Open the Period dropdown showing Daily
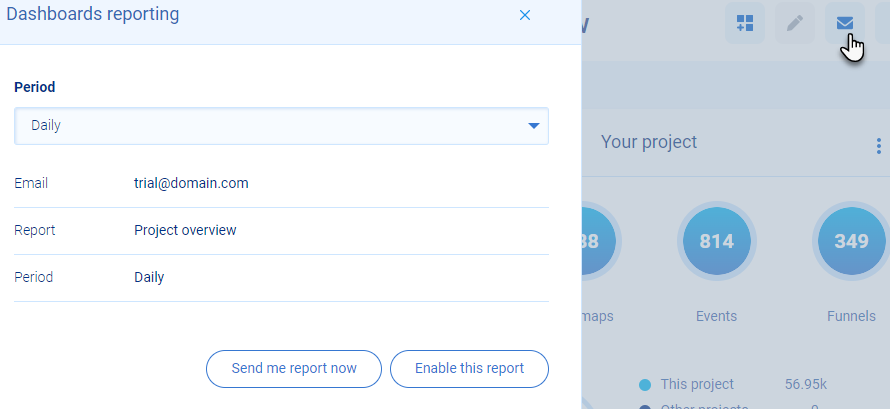 pyautogui.click(x=281, y=125)
